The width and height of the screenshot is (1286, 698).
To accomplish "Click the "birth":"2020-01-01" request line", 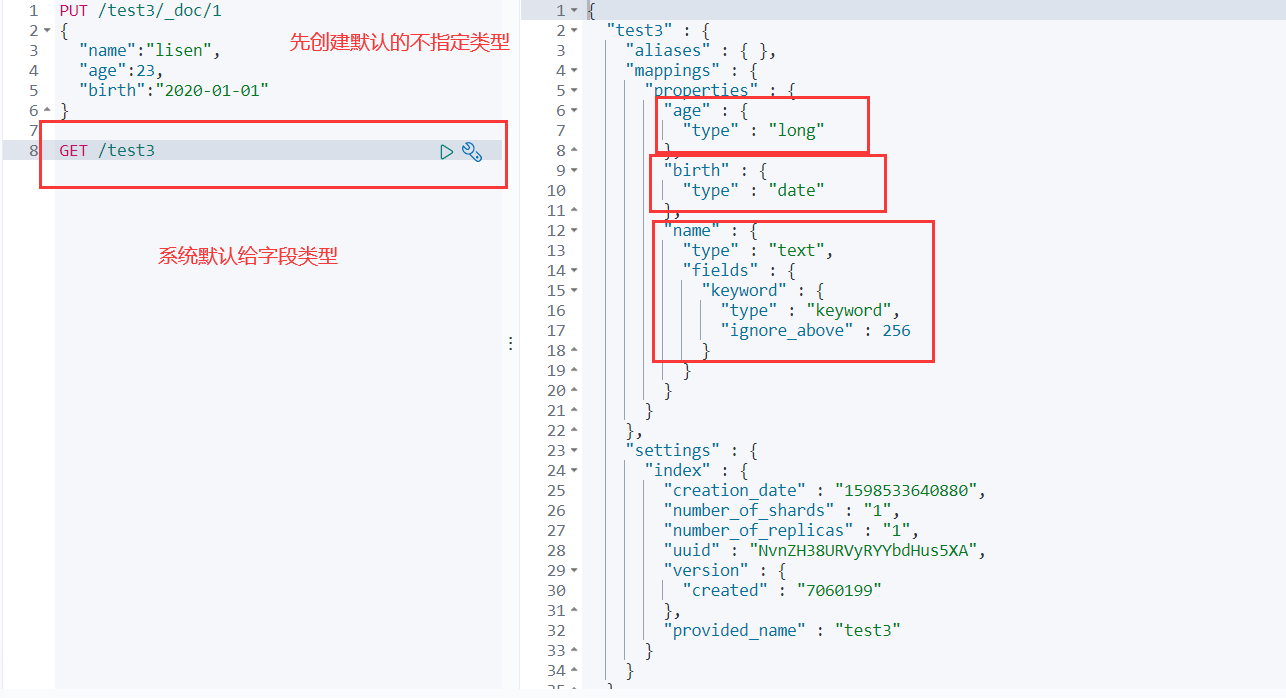I will pyautogui.click(x=174, y=91).
